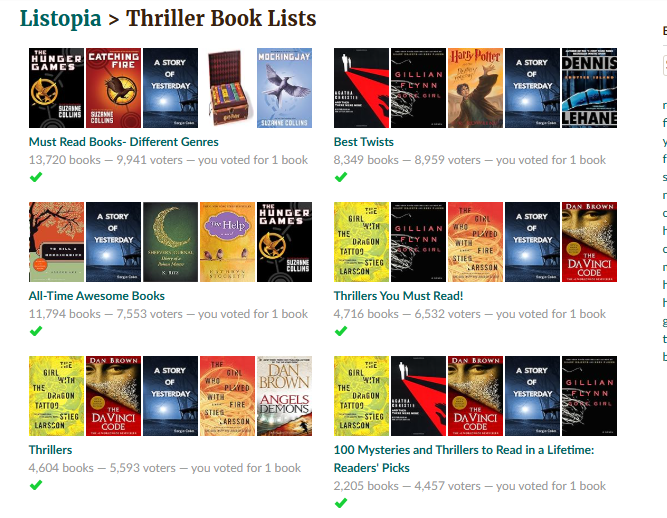Select Mockingjay book cover

[284, 88]
